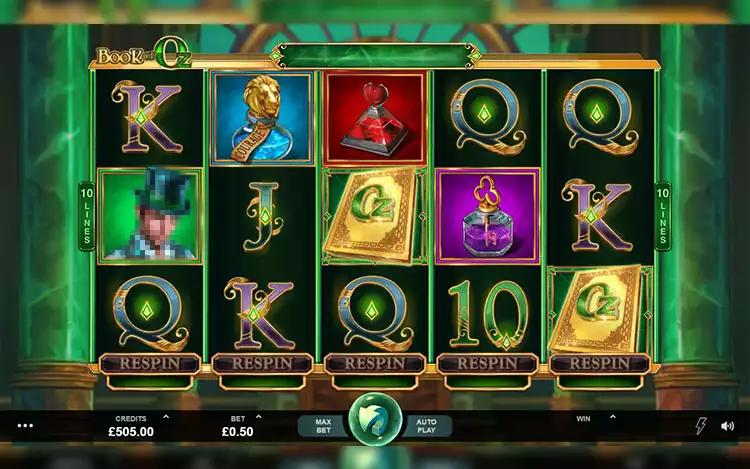Toggle quick spin lightning bolt
The height and width of the screenshot is (469, 750).
(x=701, y=425)
